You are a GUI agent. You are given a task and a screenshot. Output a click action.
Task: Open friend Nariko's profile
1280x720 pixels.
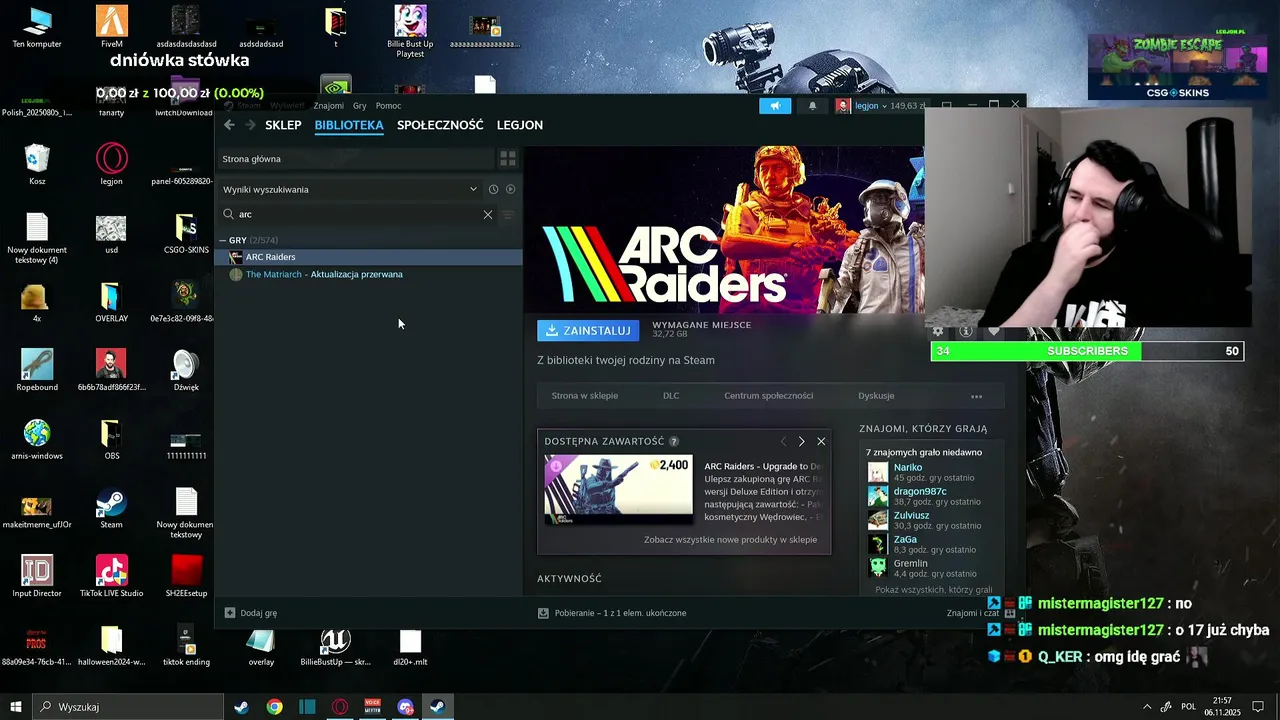coord(908,468)
